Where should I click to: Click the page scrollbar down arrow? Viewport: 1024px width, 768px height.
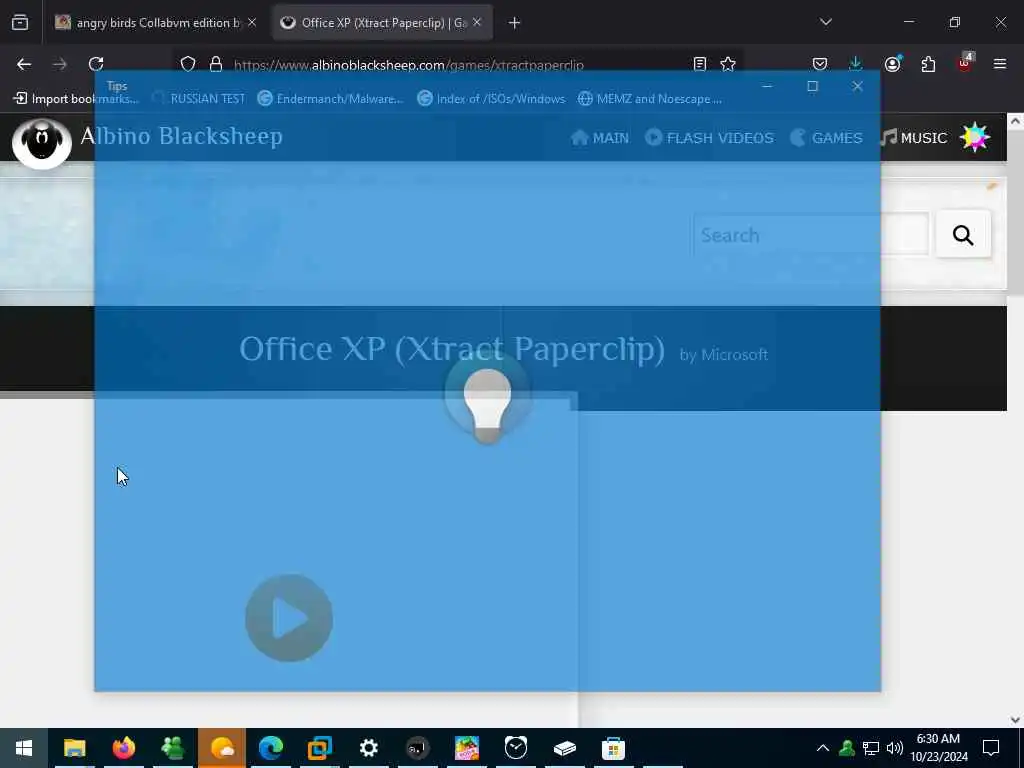pos(1015,720)
